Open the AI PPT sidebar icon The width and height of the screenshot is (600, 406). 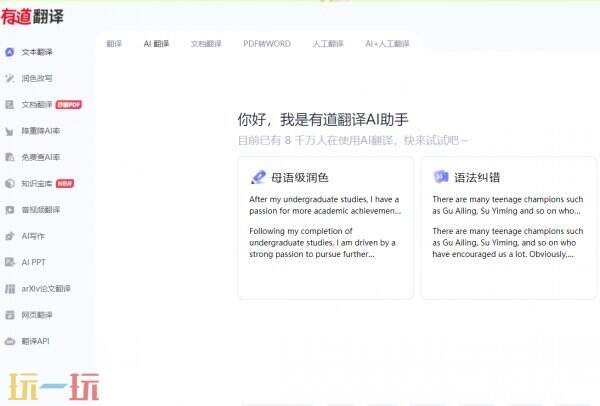click(x=10, y=262)
